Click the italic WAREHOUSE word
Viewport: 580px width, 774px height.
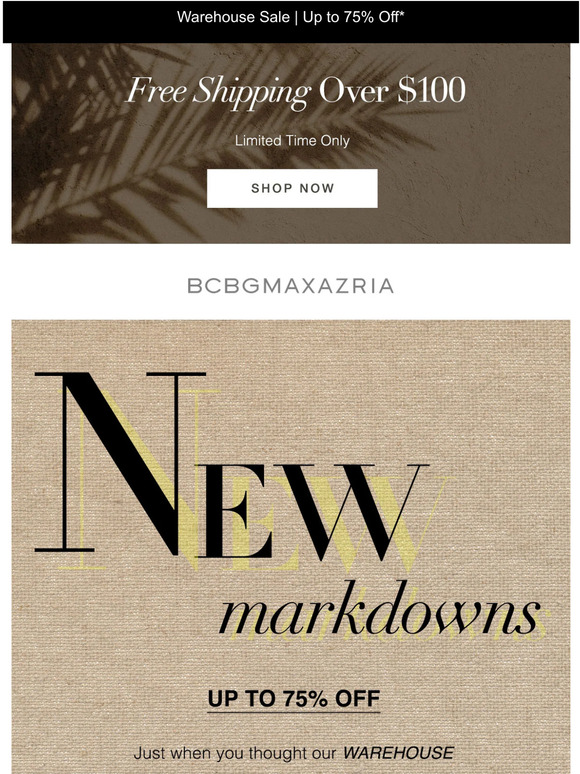(x=398, y=753)
